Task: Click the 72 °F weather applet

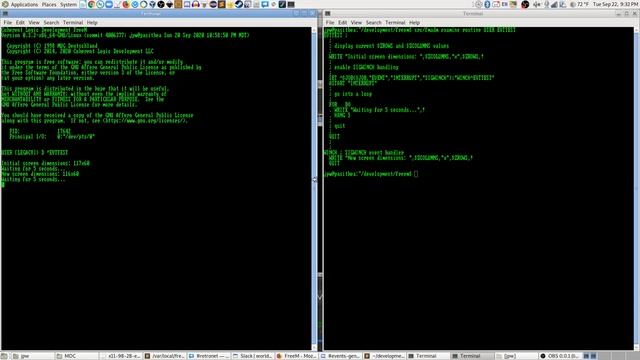Action: coord(579,4)
